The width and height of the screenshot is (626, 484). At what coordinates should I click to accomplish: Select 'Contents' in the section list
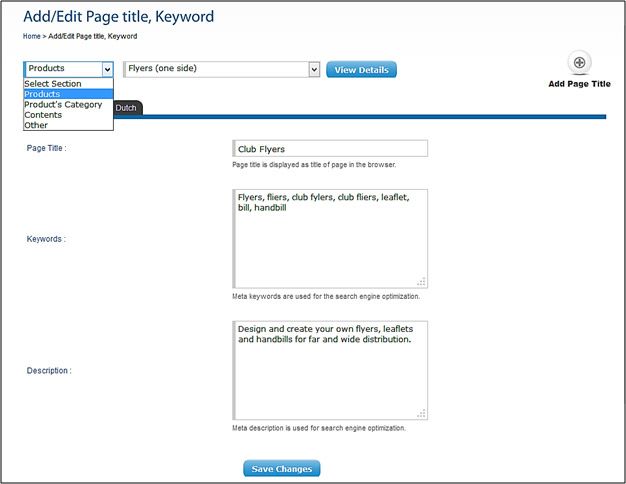point(42,115)
